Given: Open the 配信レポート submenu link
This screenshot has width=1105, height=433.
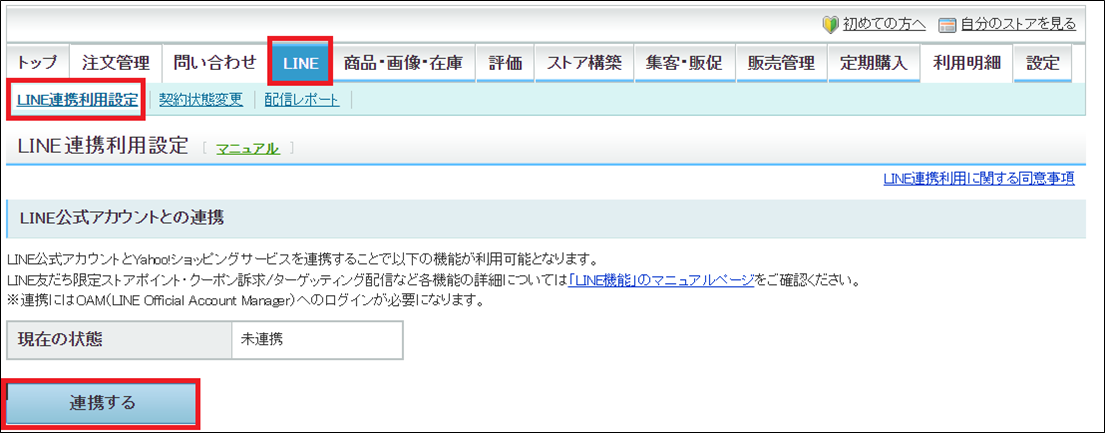Looking at the screenshot, I should pos(302,100).
